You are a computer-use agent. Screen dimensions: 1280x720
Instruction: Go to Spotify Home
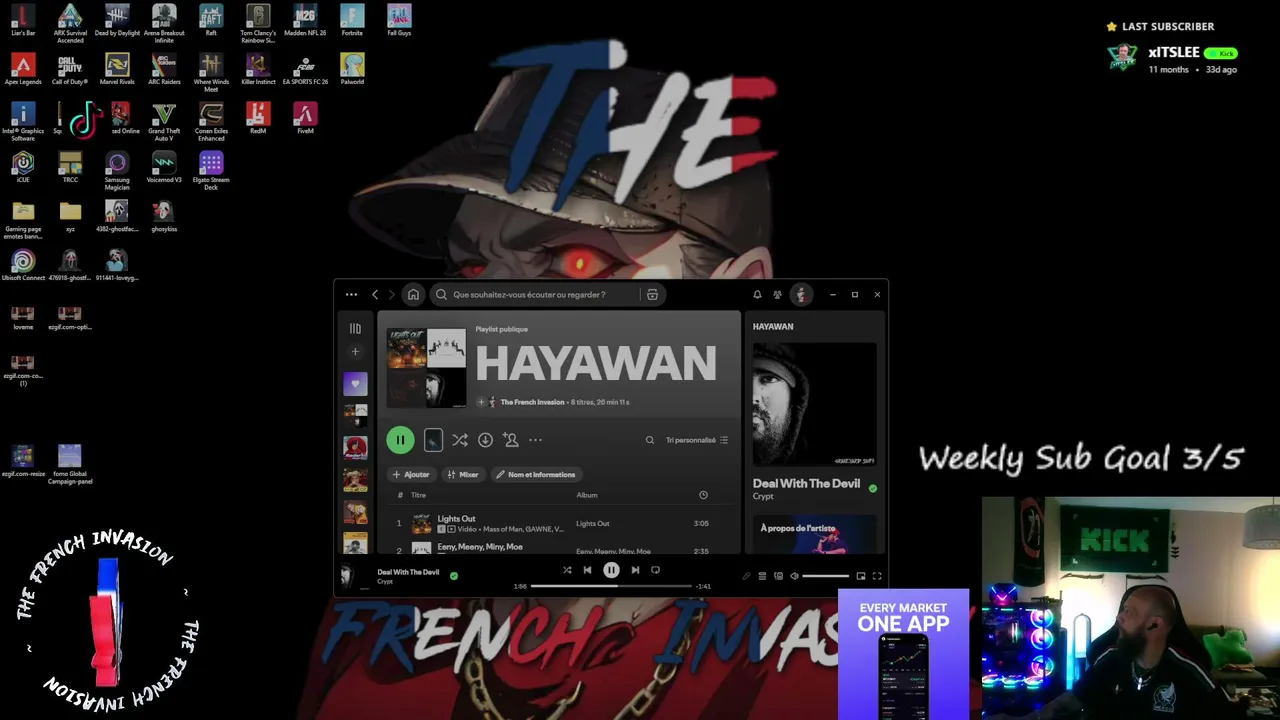coord(413,295)
